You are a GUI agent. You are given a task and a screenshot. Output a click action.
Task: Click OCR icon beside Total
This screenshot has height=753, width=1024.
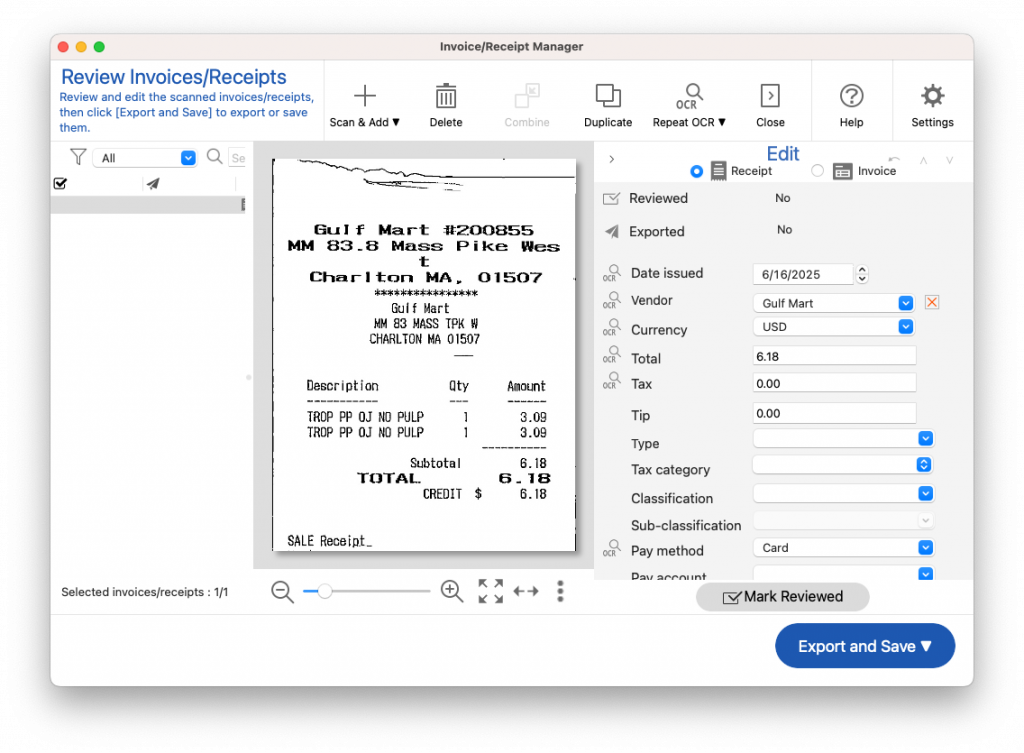click(612, 355)
